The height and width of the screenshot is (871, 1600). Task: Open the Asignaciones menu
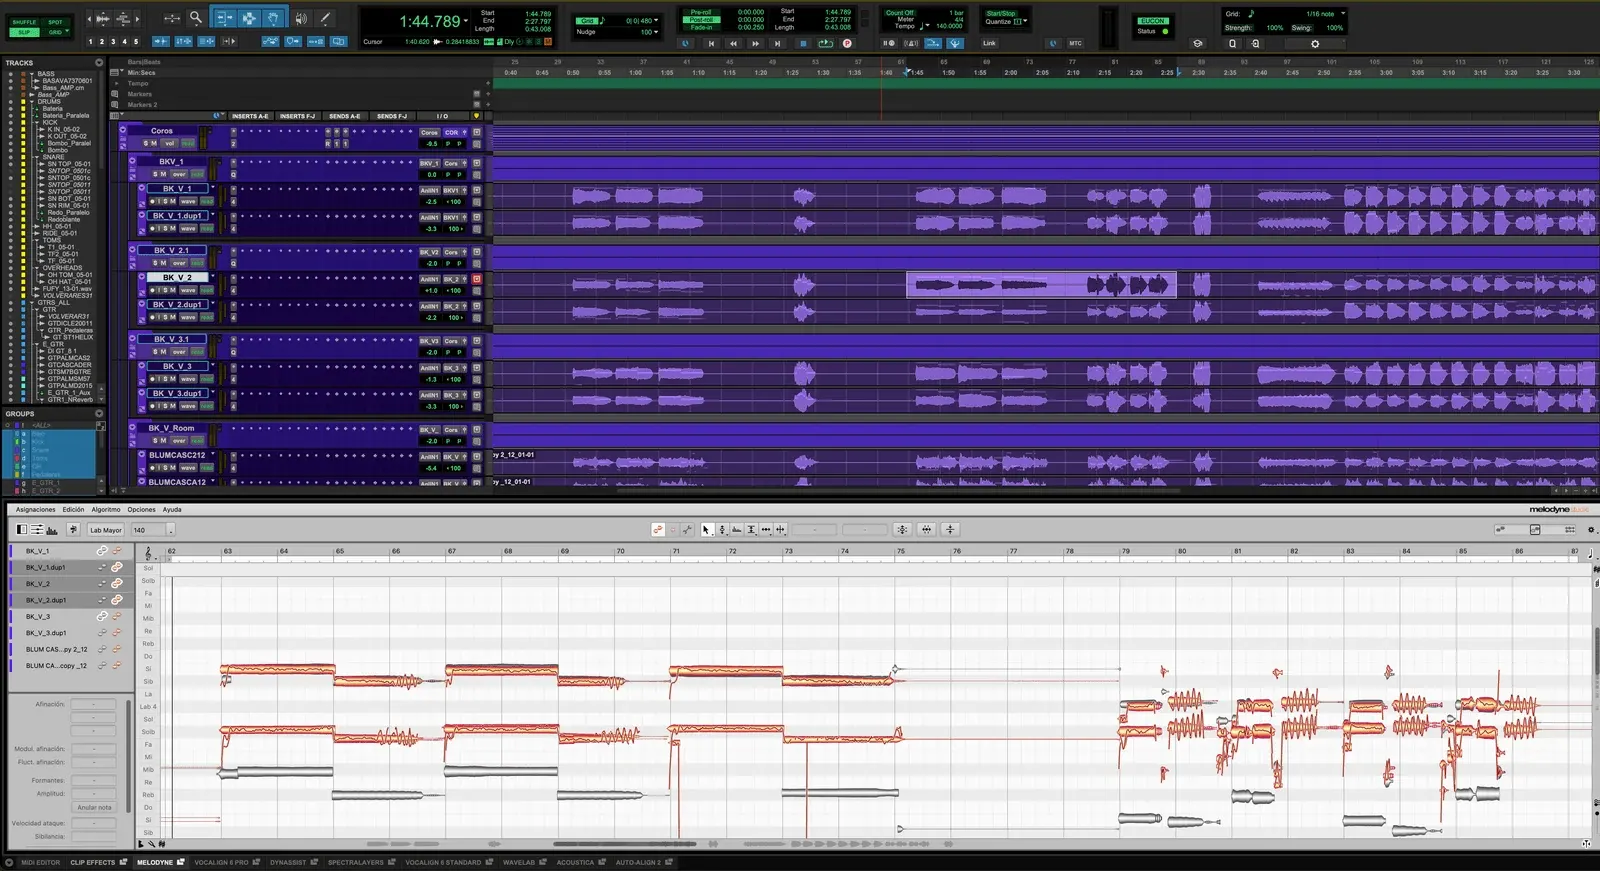pos(35,510)
